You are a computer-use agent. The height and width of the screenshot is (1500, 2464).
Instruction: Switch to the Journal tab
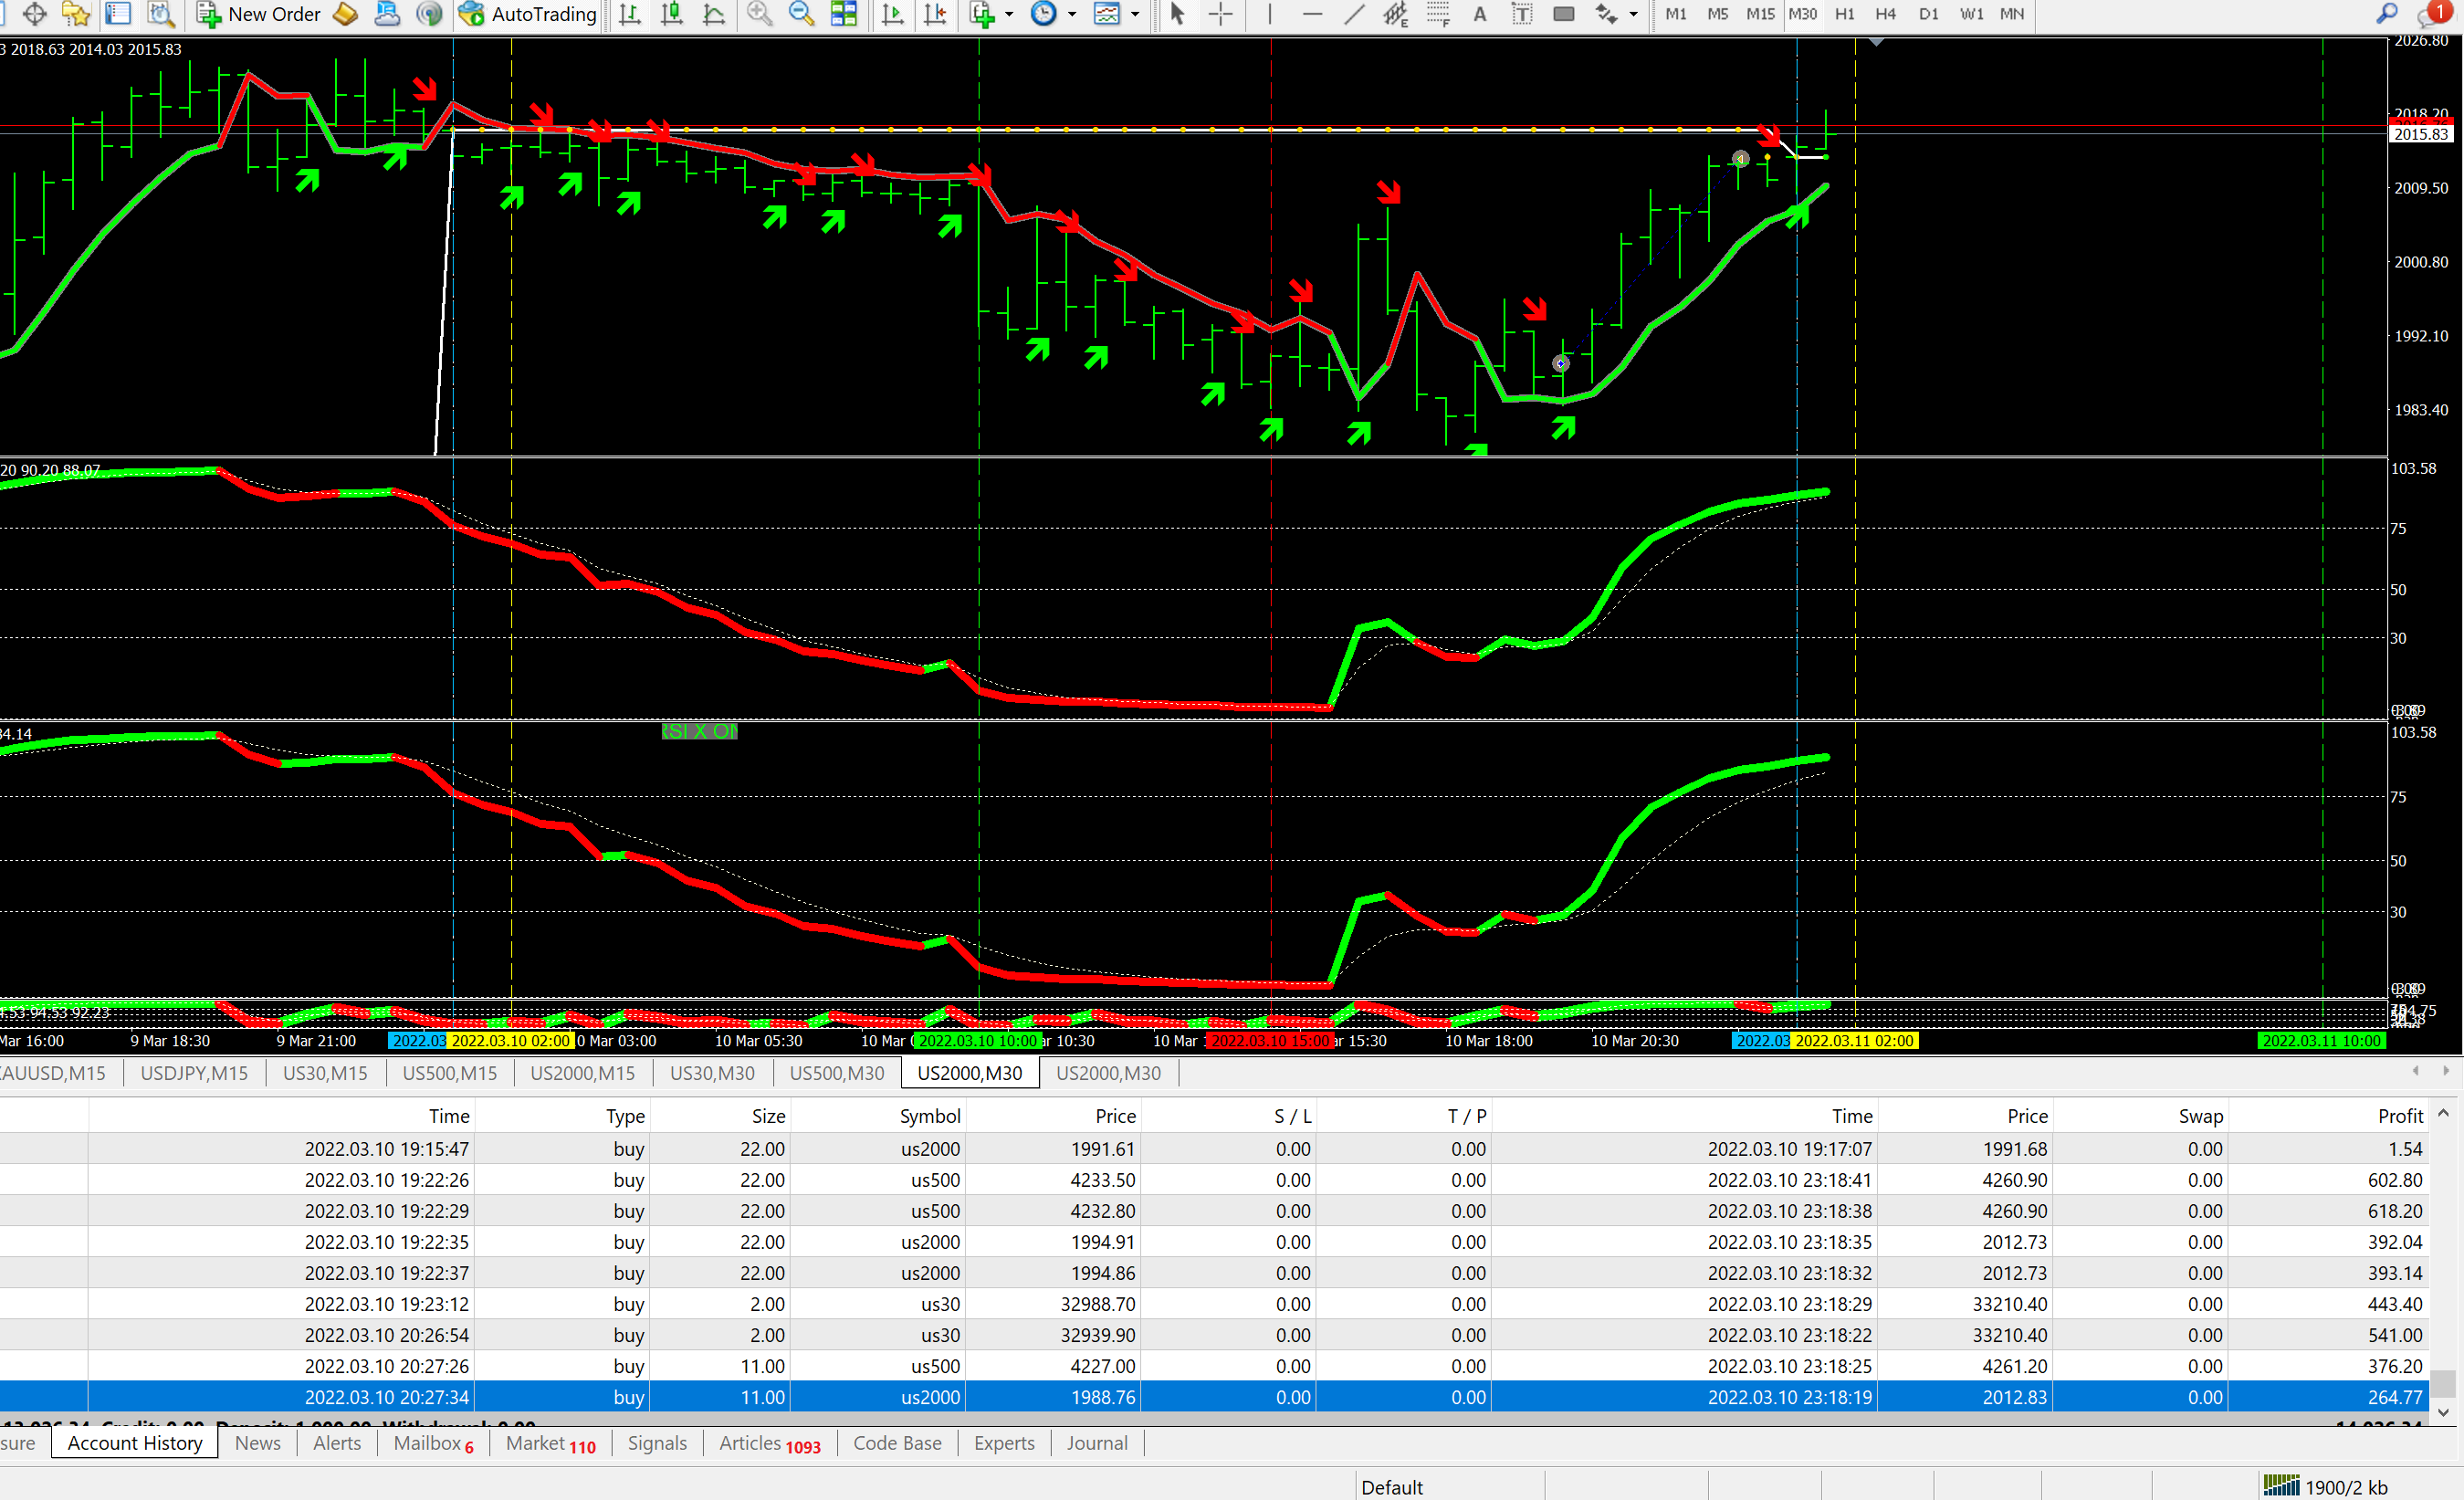point(1096,1443)
